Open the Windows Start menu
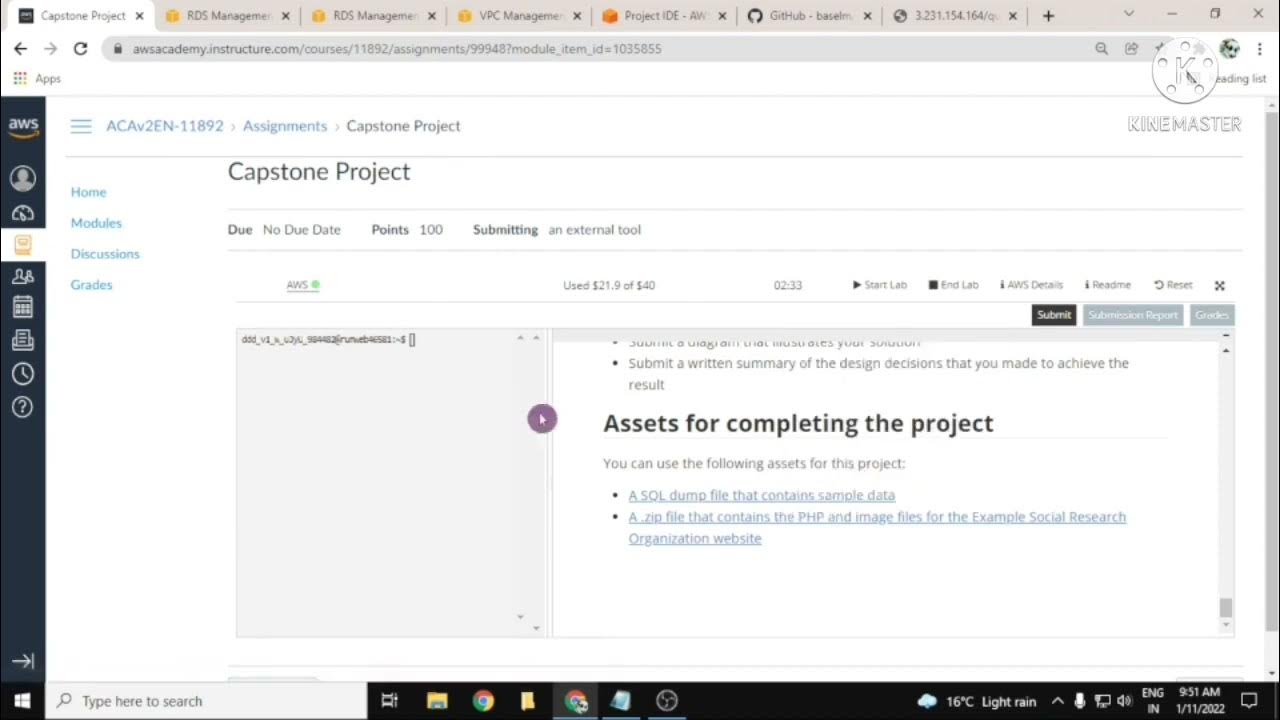 tap(22, 701)
